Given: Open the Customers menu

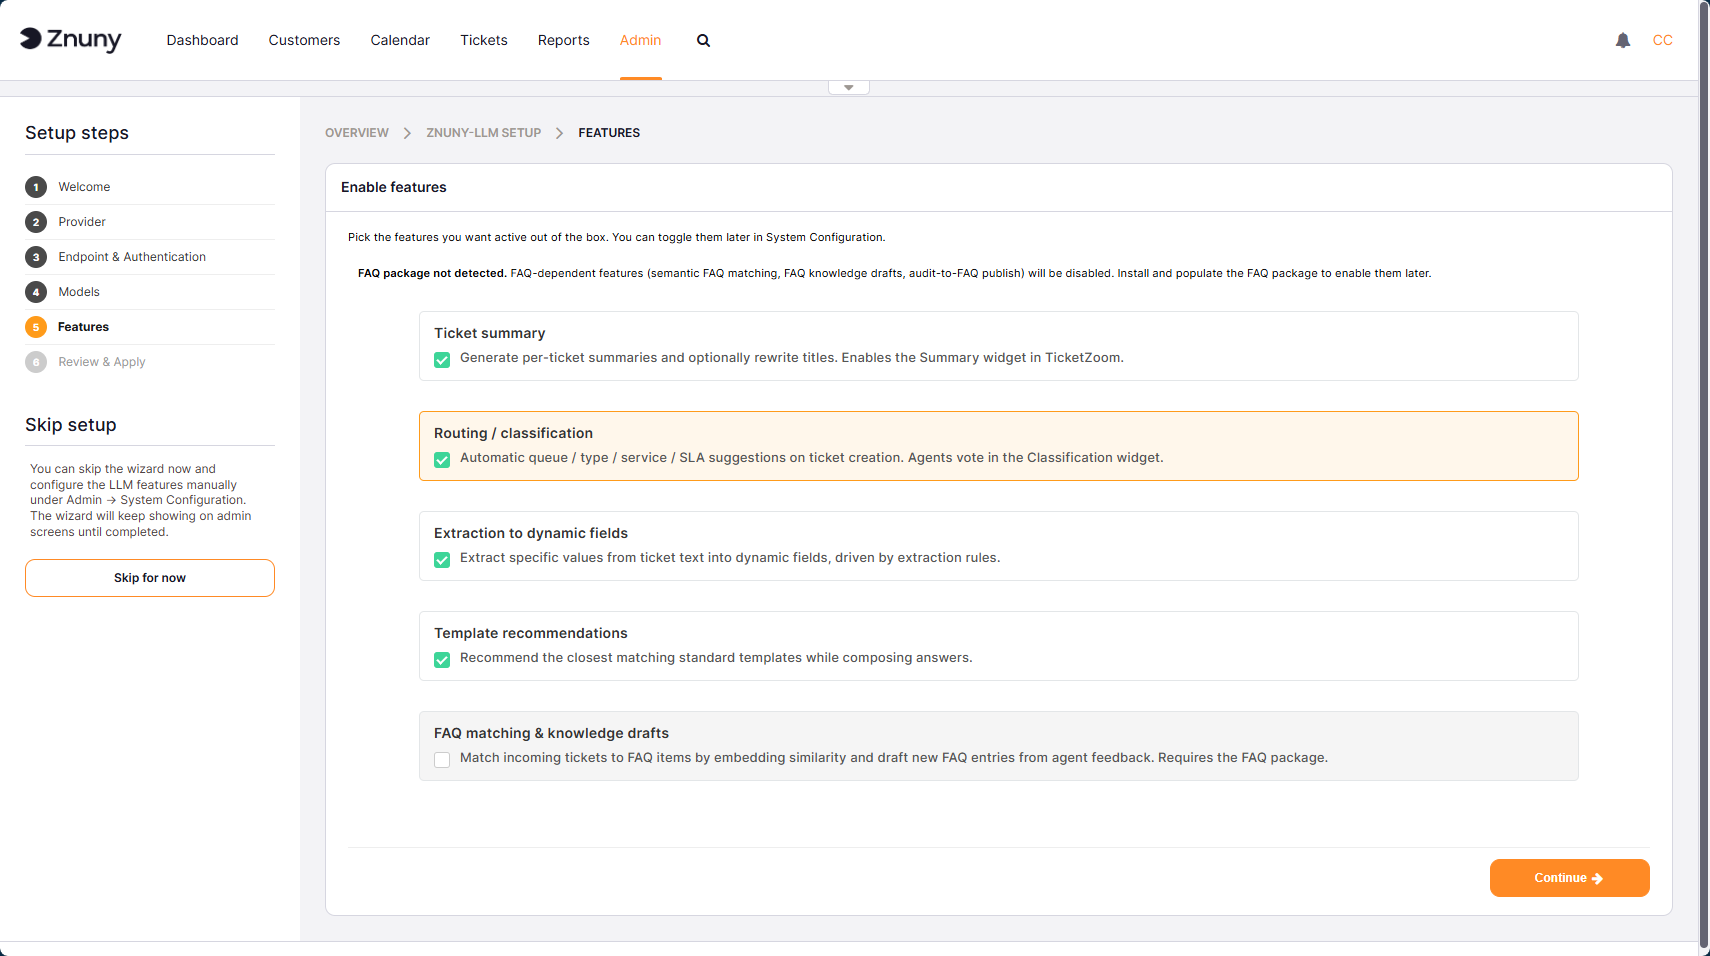Looking at the screenshot, I should [304, 40].
